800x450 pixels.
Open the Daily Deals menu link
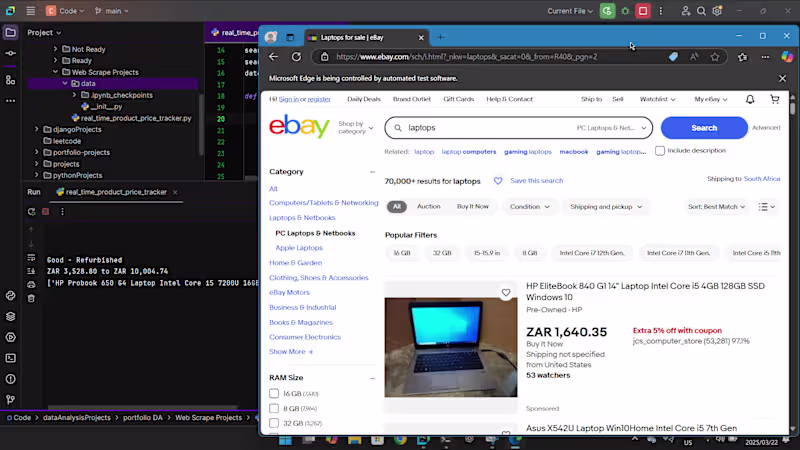[363, 99]
